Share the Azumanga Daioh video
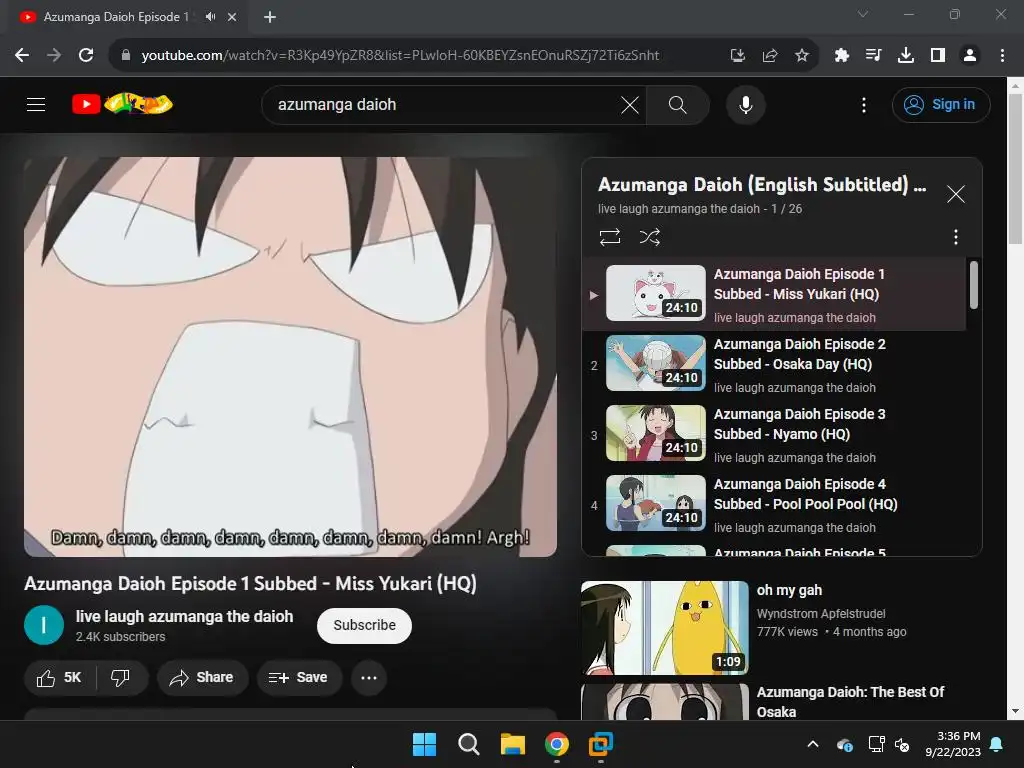 202,678
